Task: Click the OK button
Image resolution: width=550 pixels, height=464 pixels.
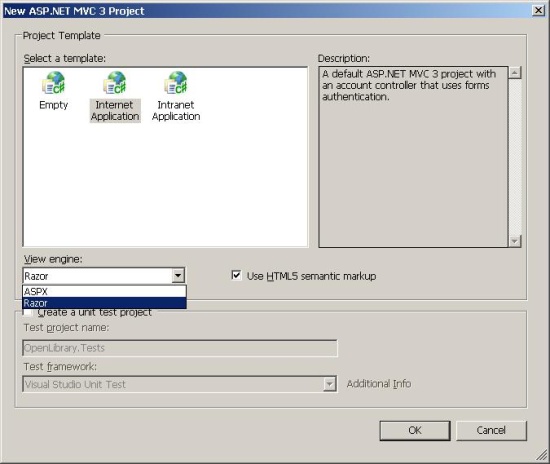Action: point(415,430)
